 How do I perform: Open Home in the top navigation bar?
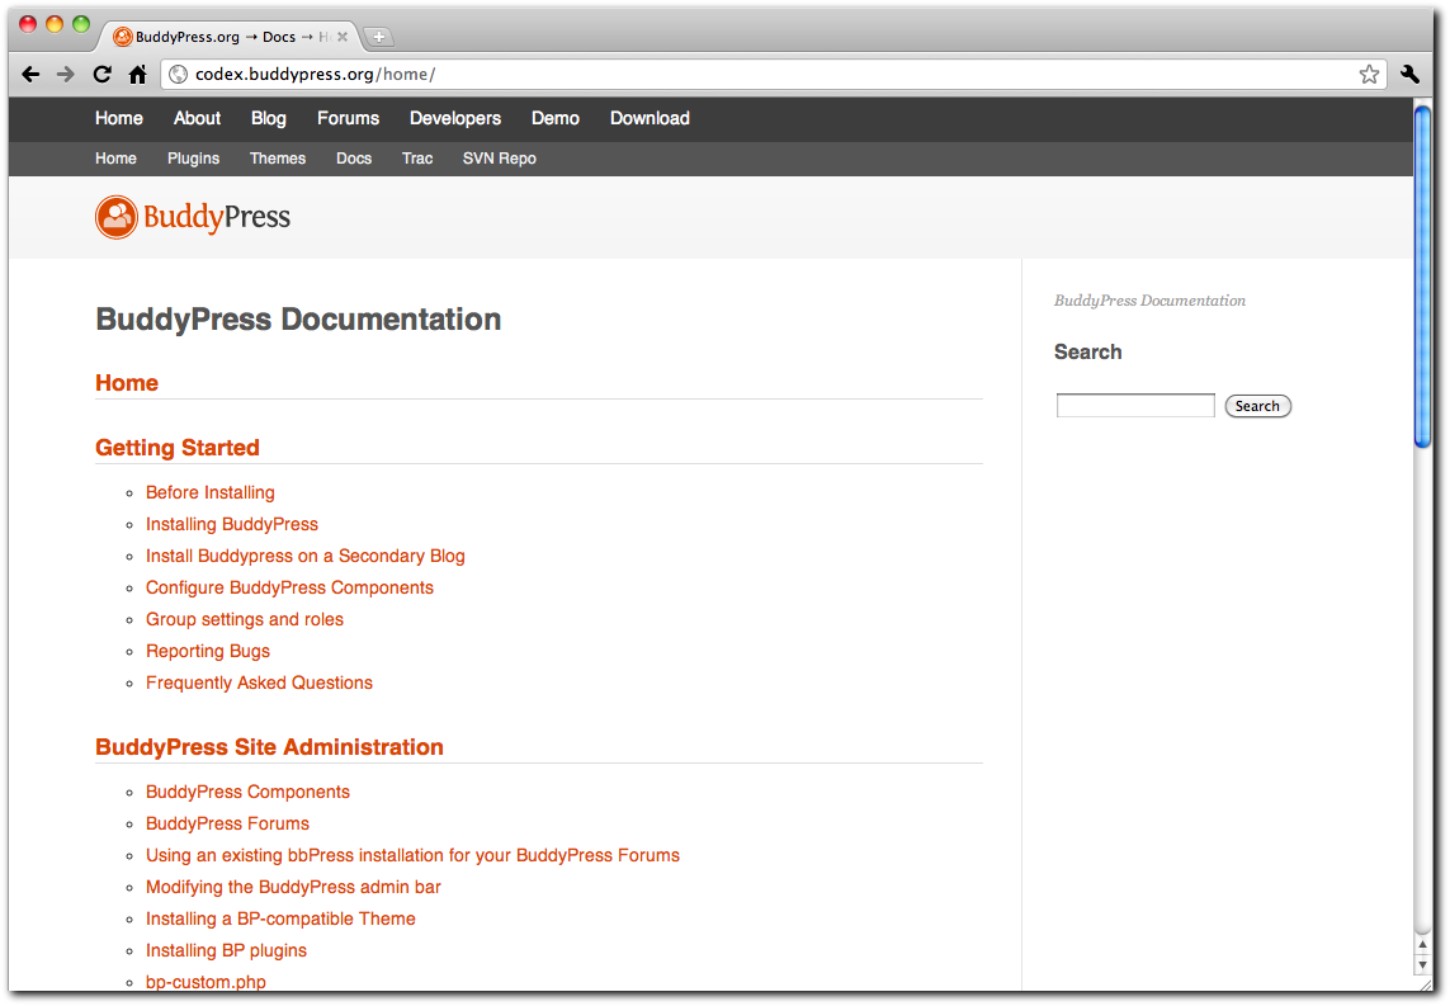[x=119, y=118]
